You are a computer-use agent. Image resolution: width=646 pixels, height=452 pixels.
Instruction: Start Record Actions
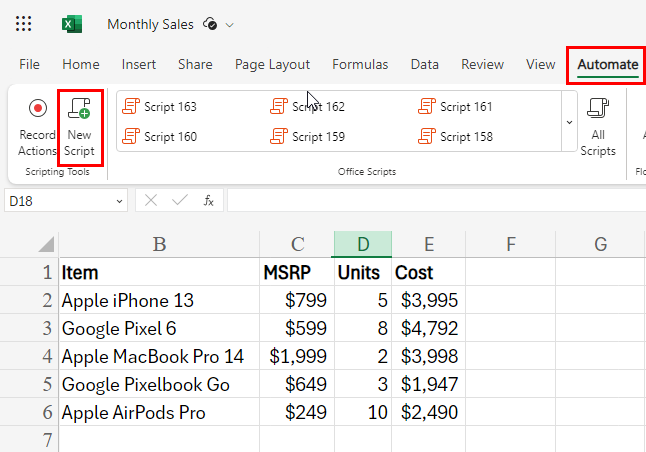pyautogui.click(x=37, y=128)
